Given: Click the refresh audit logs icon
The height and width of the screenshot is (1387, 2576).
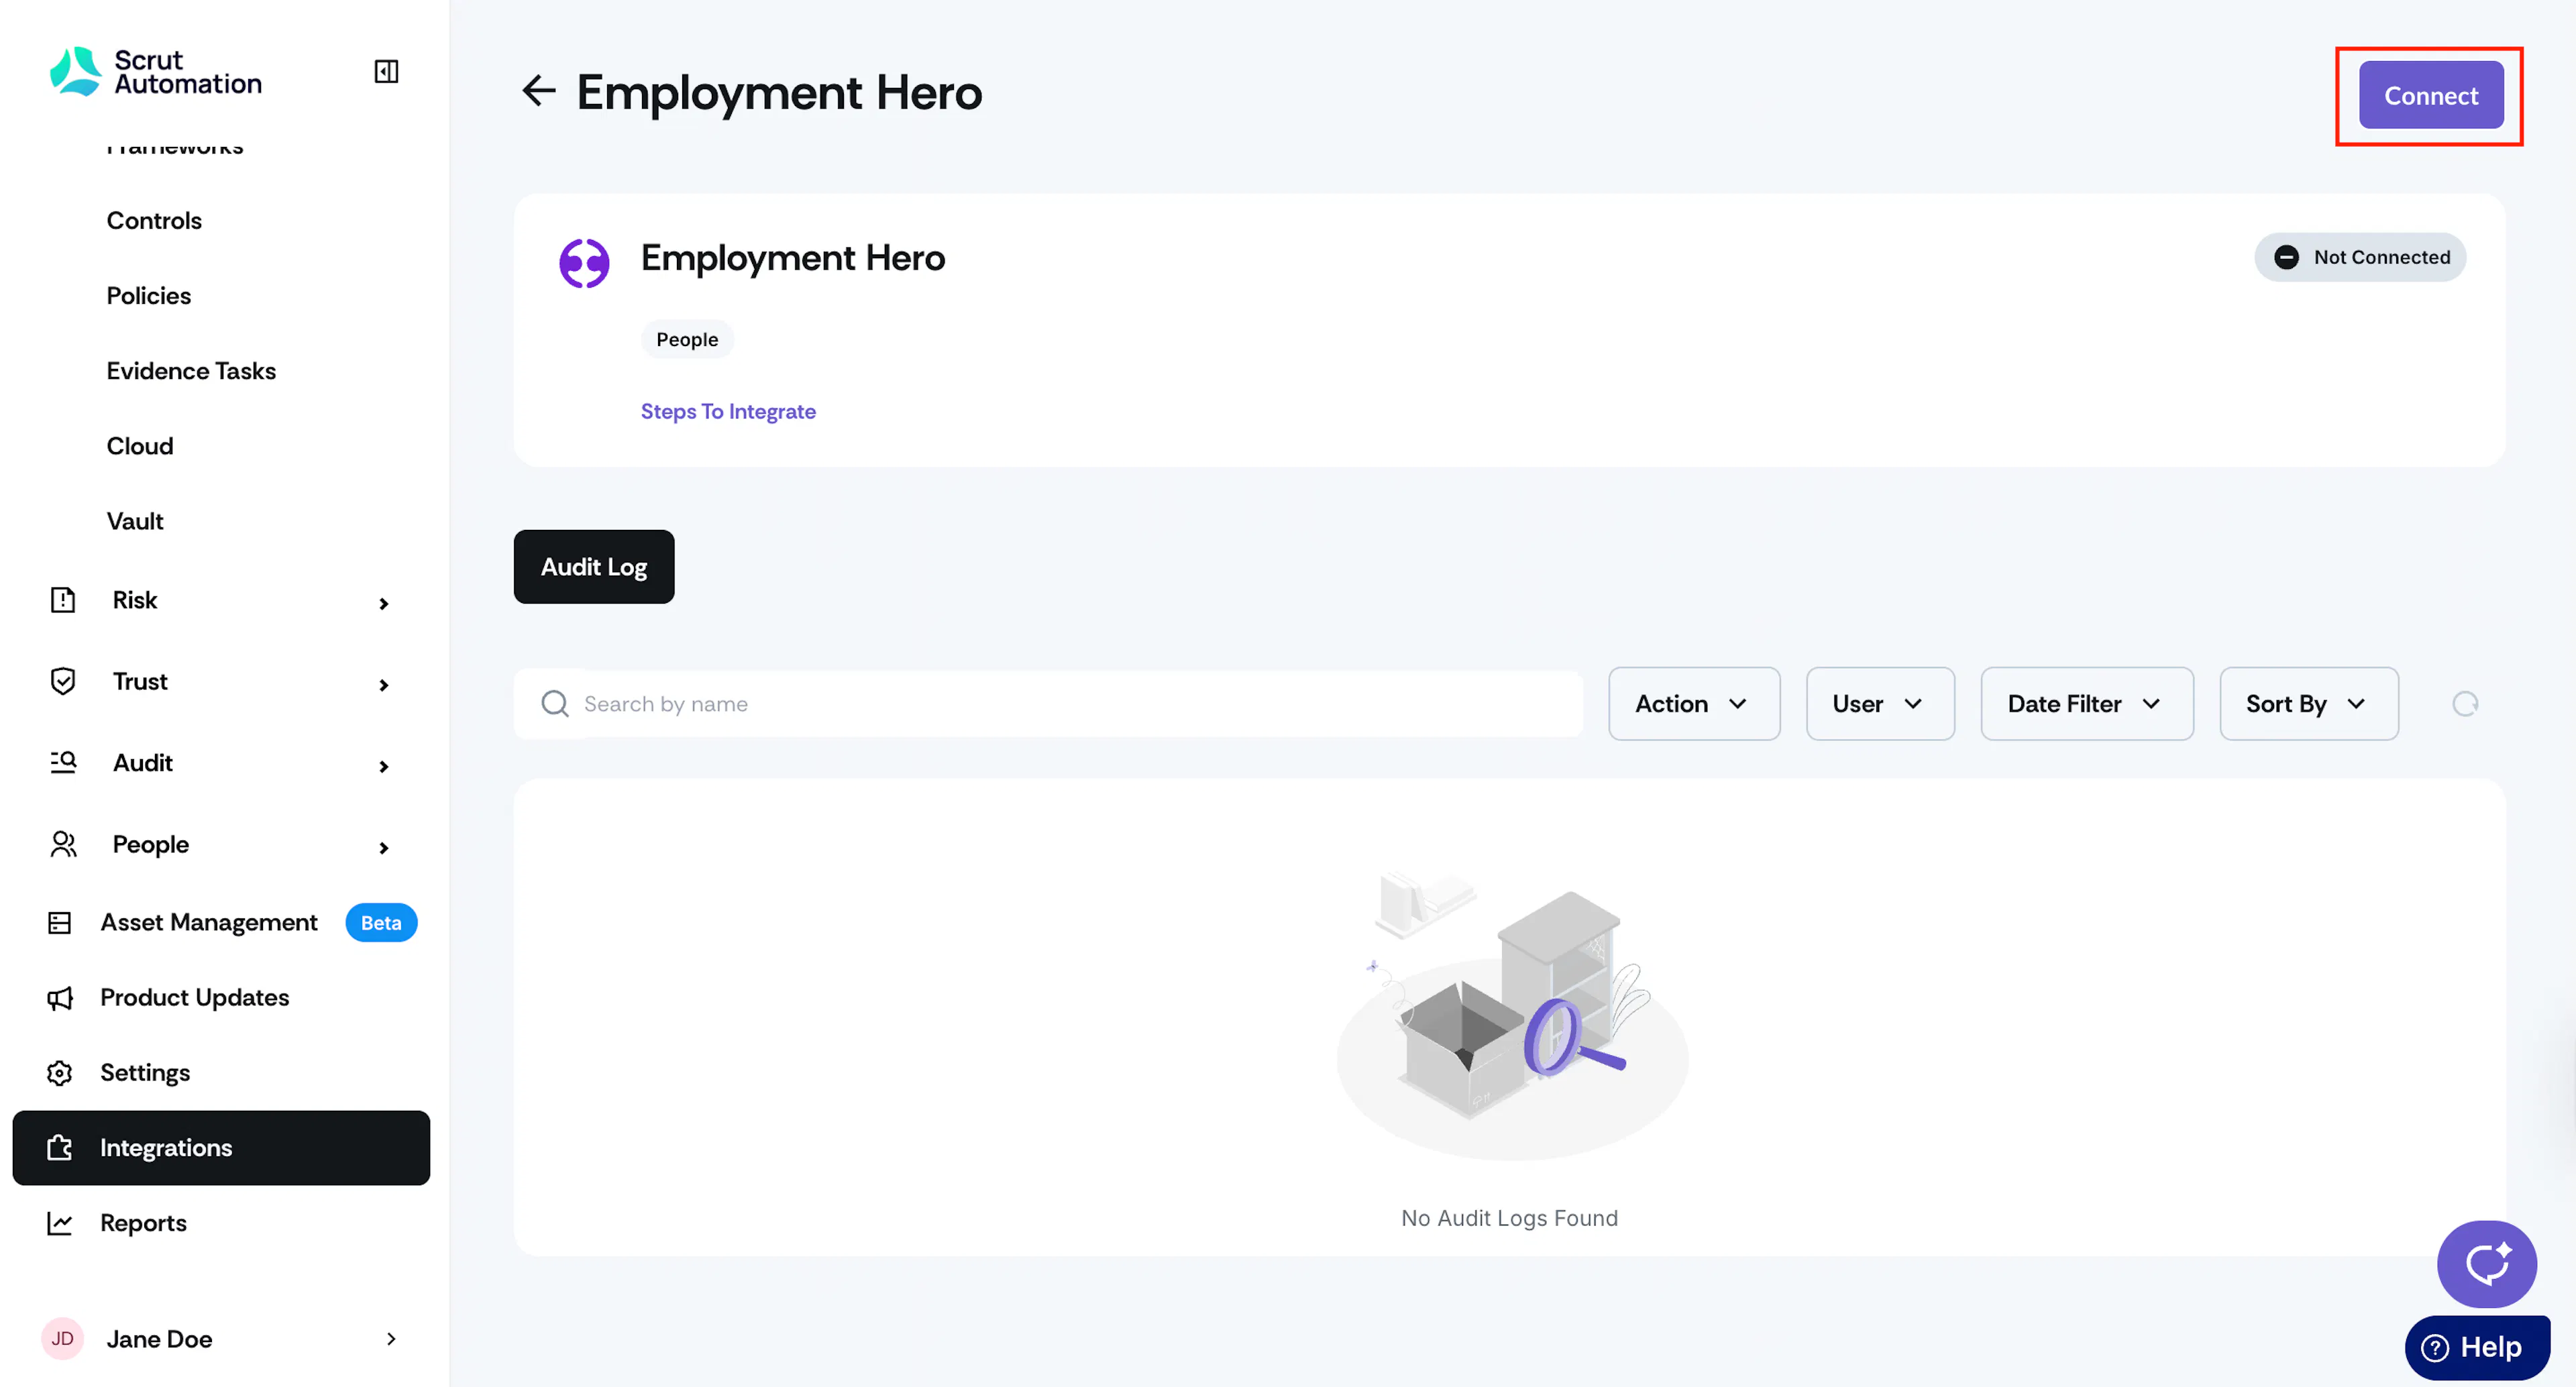Looking at the screenshot, I should (2465, 704).
